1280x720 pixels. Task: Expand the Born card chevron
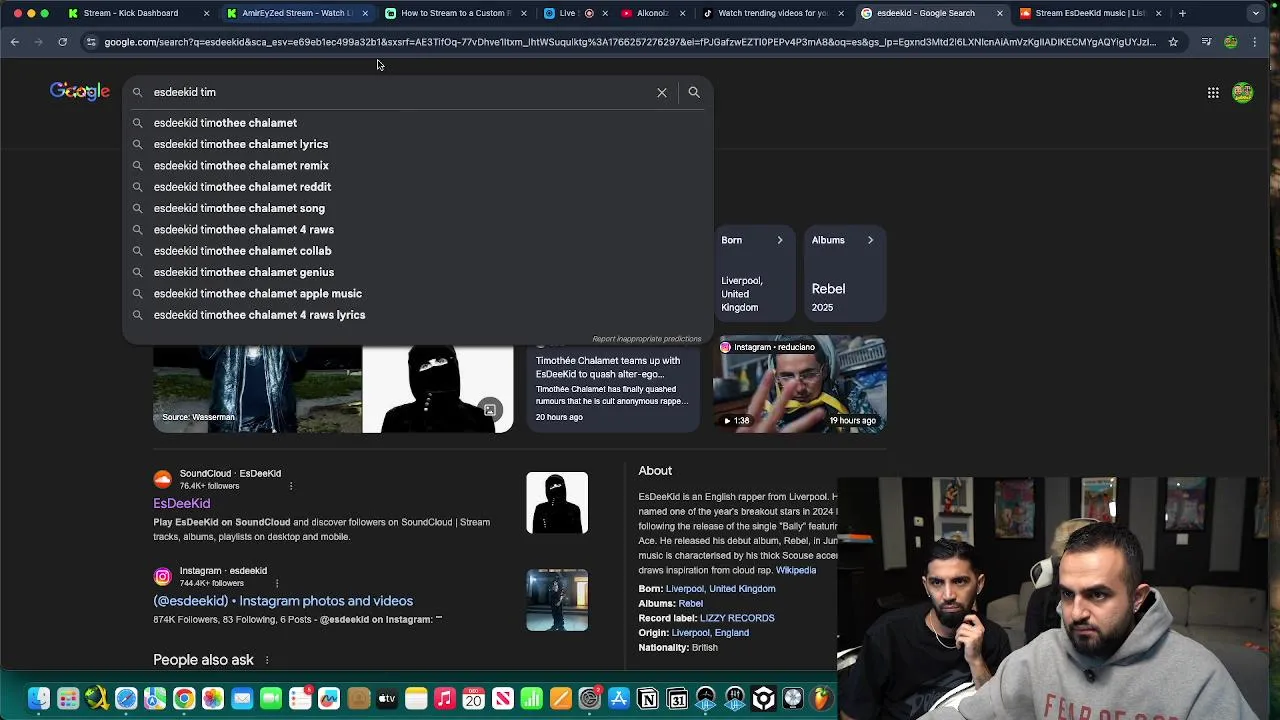pyautogui.click(x=780, y=240)
